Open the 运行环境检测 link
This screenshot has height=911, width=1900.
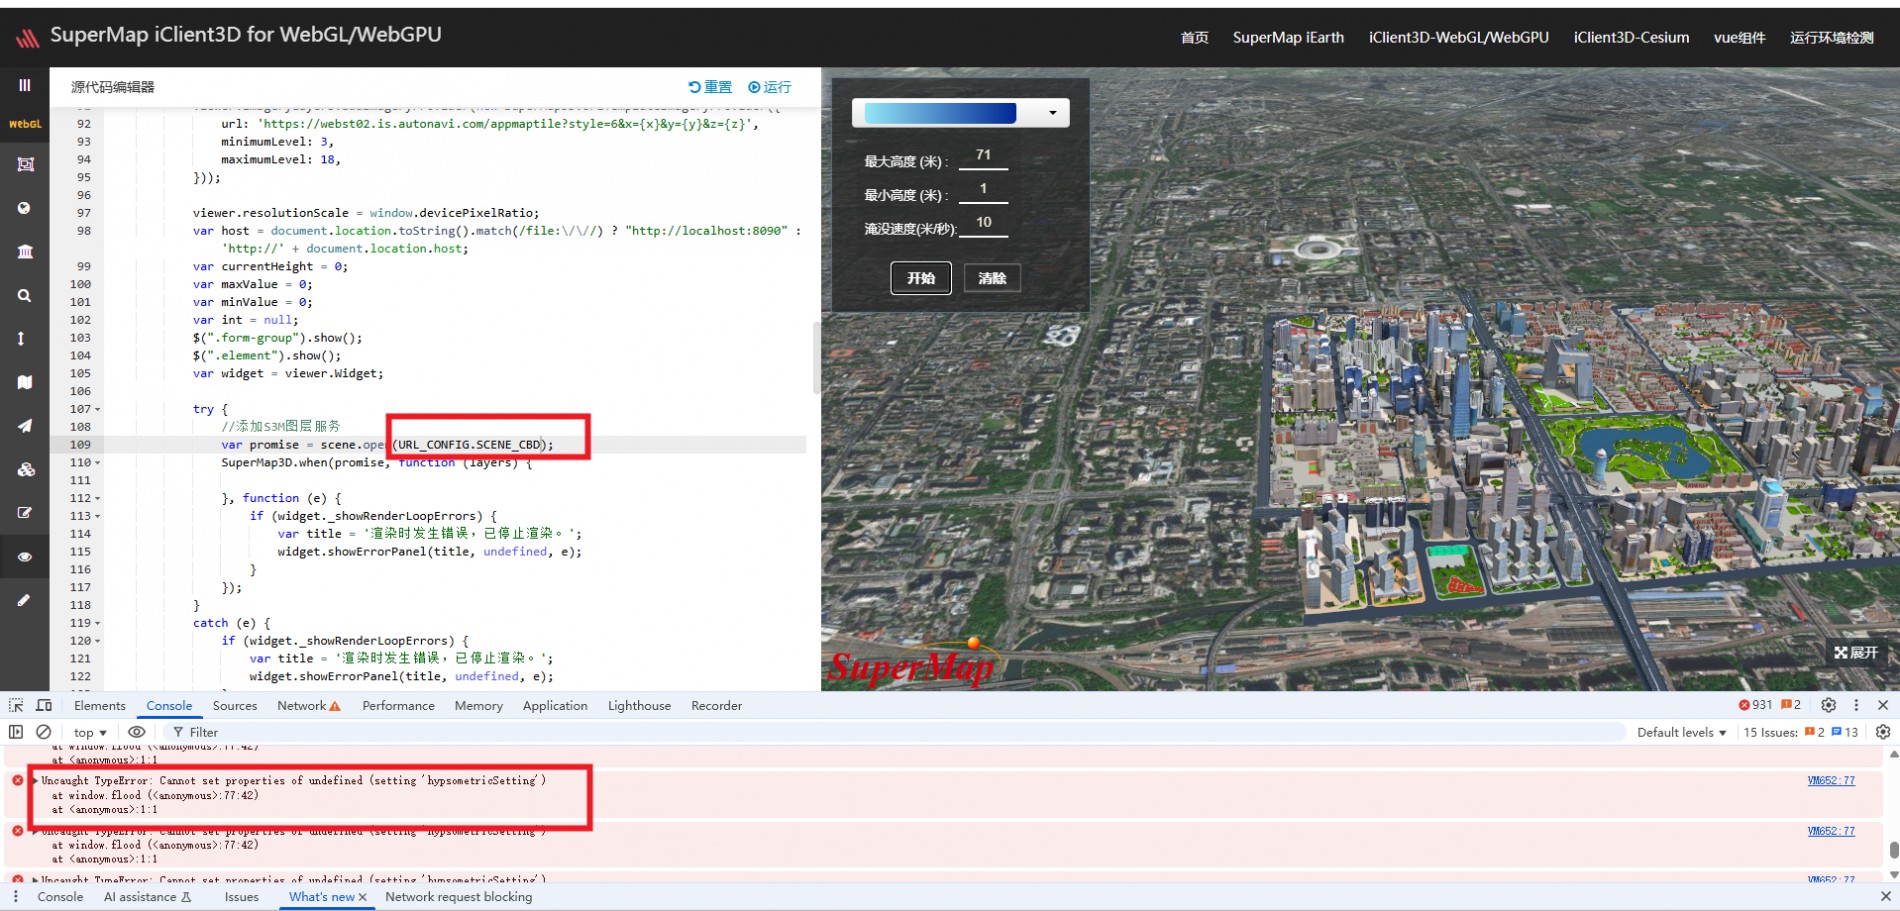pos(1832,37)
